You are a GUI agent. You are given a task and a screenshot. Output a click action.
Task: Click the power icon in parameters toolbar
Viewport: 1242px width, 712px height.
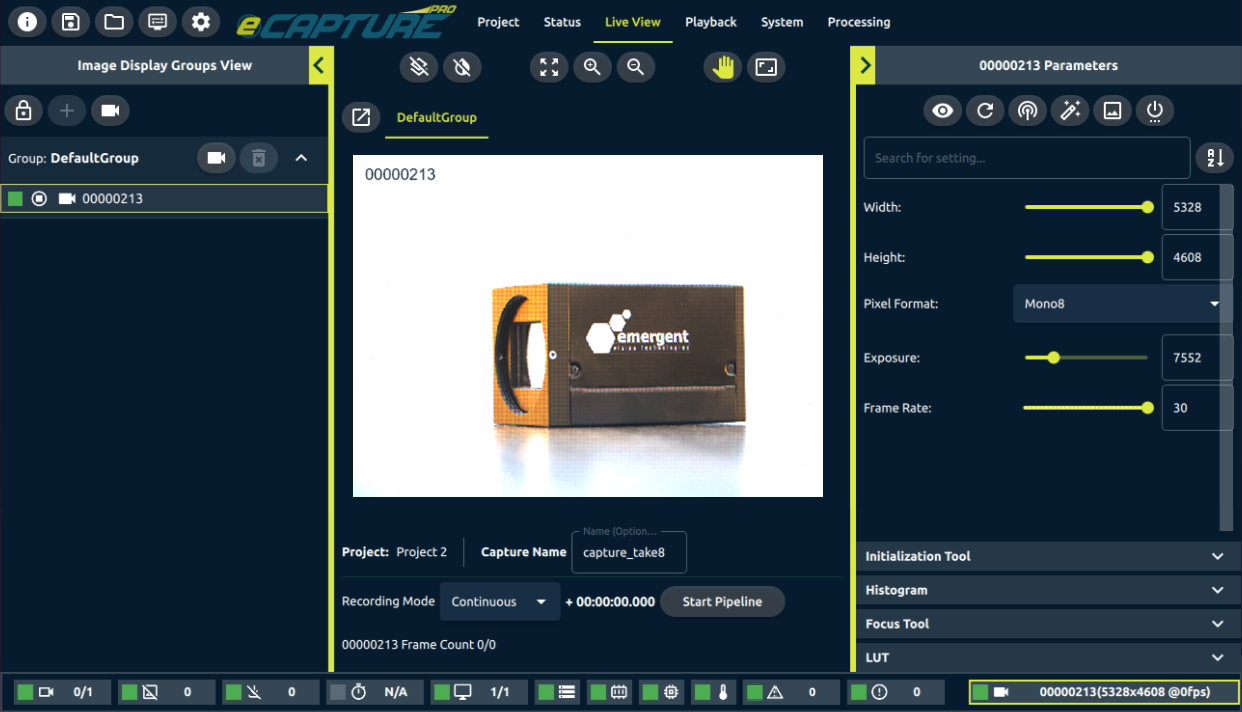[1155, 110]
